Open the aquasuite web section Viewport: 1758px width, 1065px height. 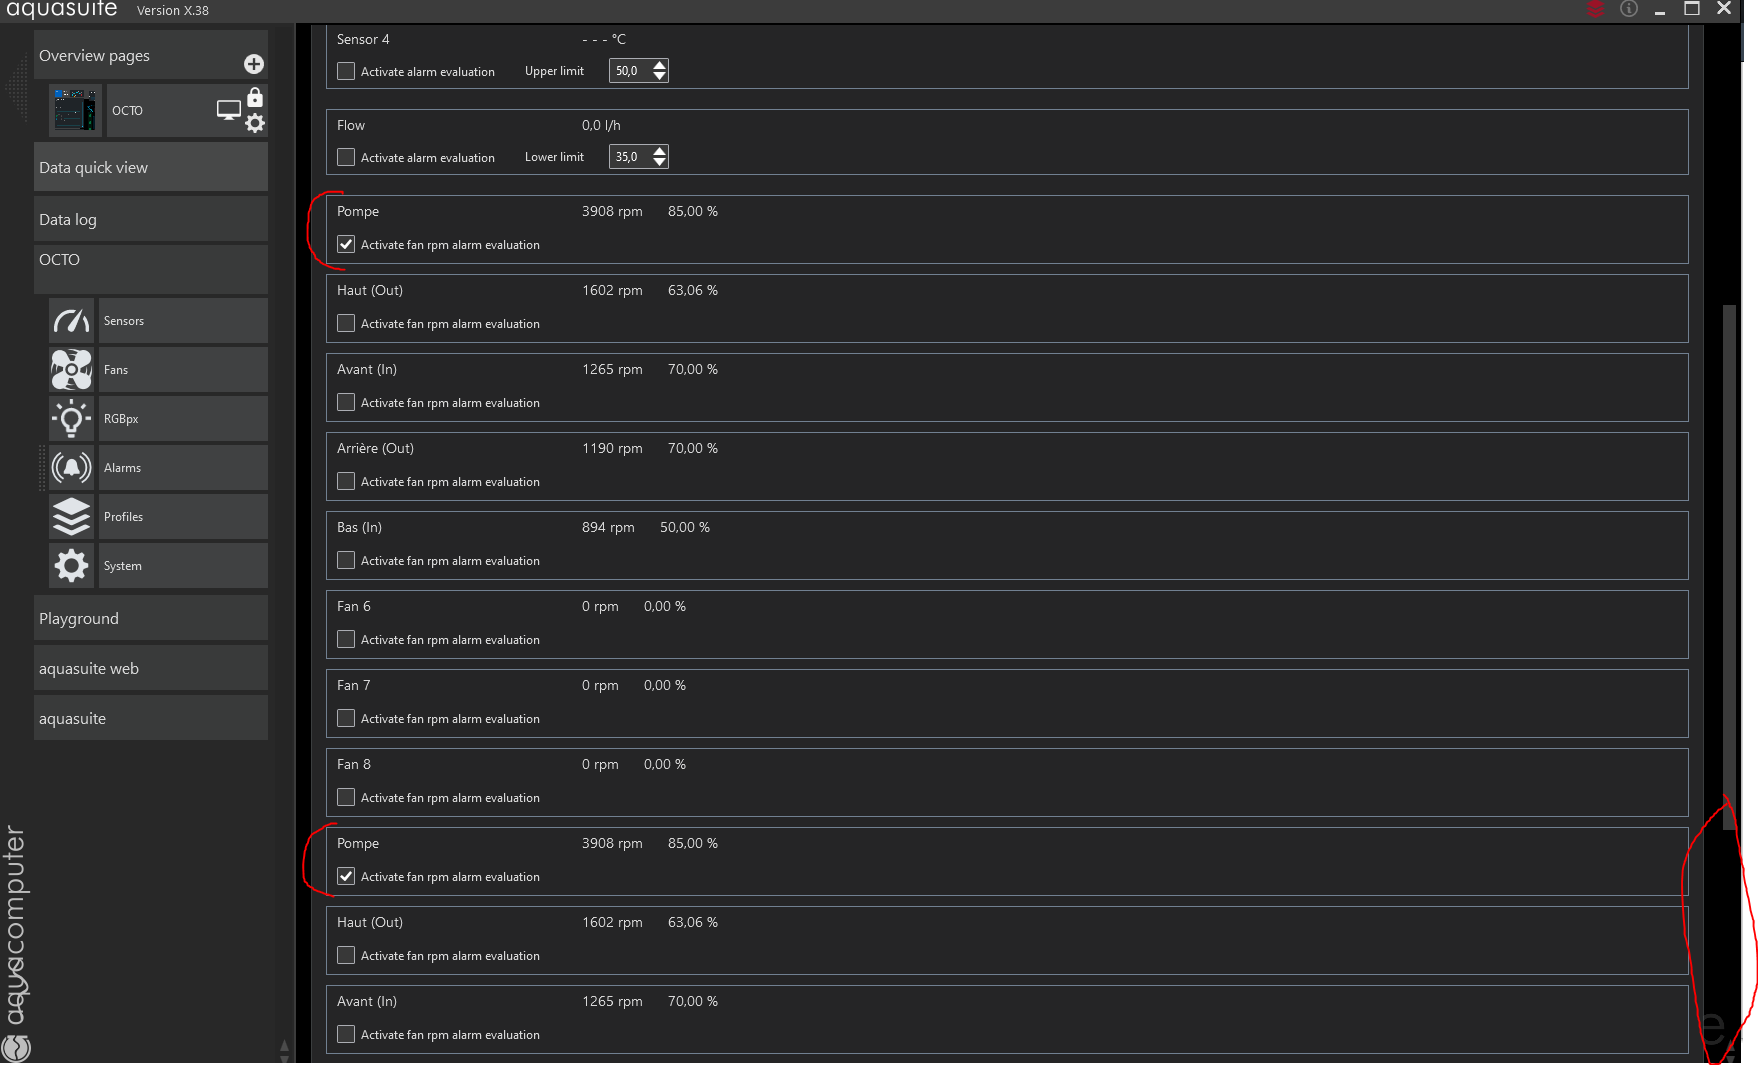pyautogui.click(x=150, y=669)
